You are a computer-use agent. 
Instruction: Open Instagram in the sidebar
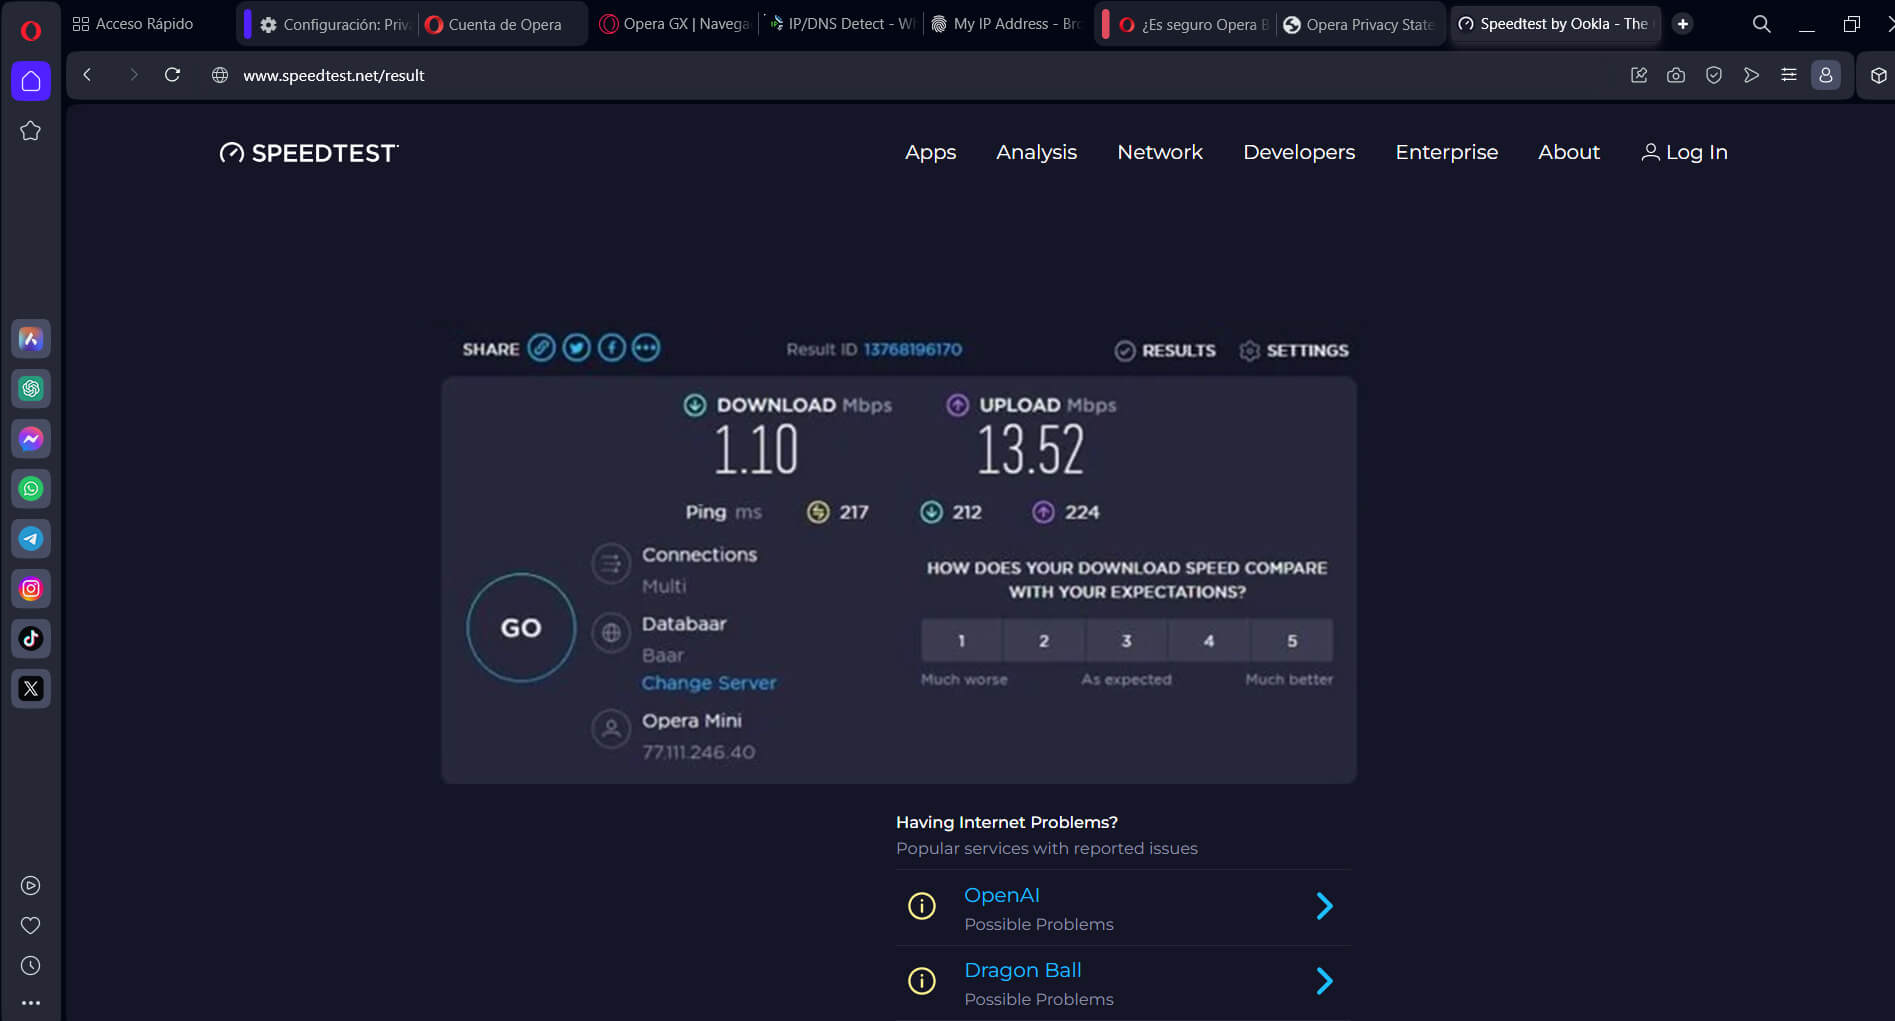pos(31,589)
